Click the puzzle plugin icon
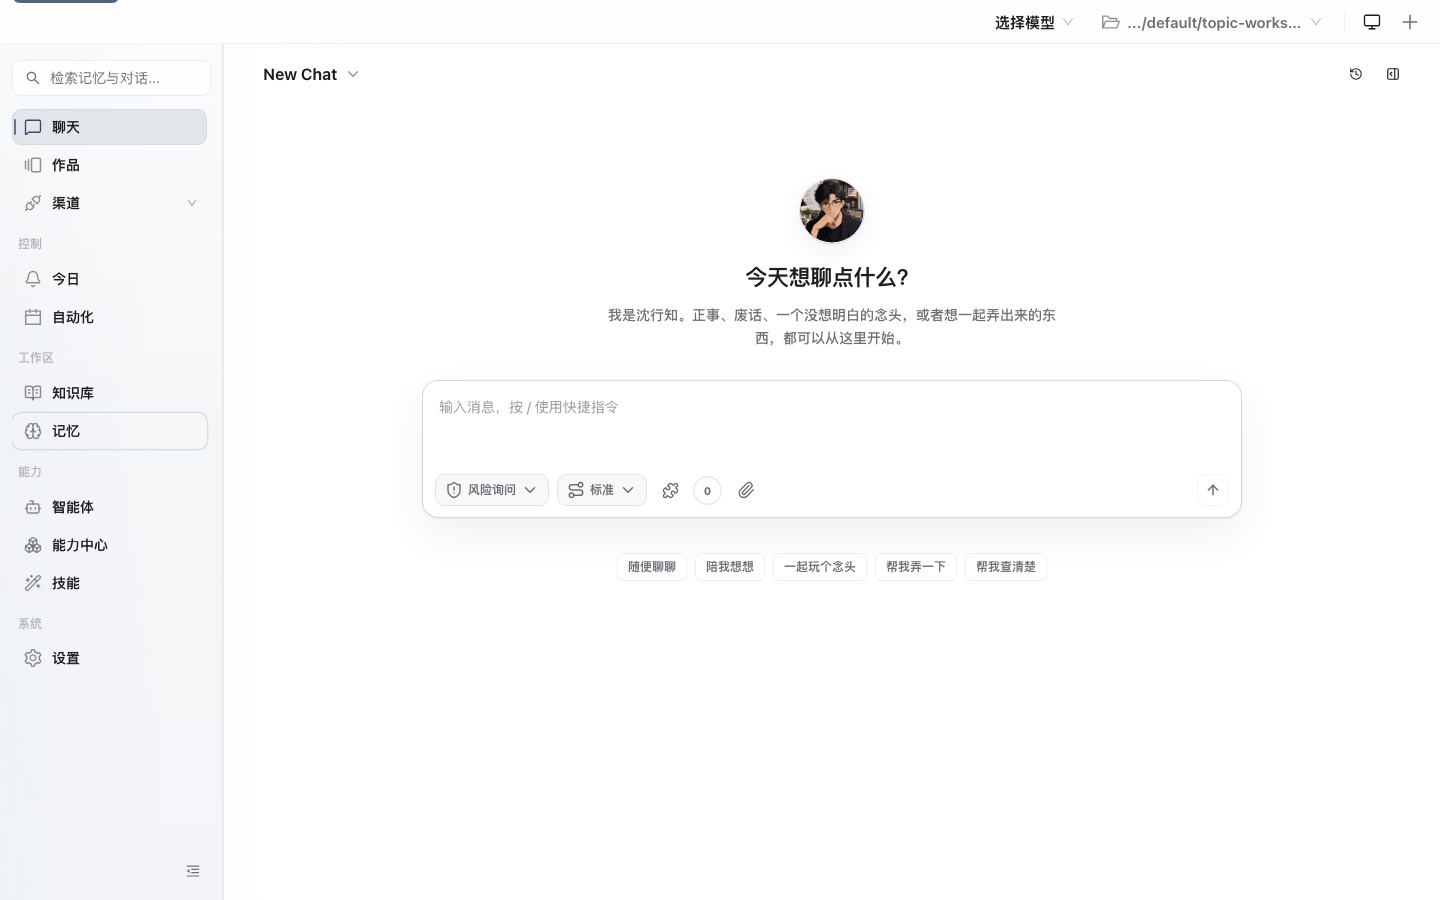The height and width of the screenshot is (900, 1440). click(671, 490)
